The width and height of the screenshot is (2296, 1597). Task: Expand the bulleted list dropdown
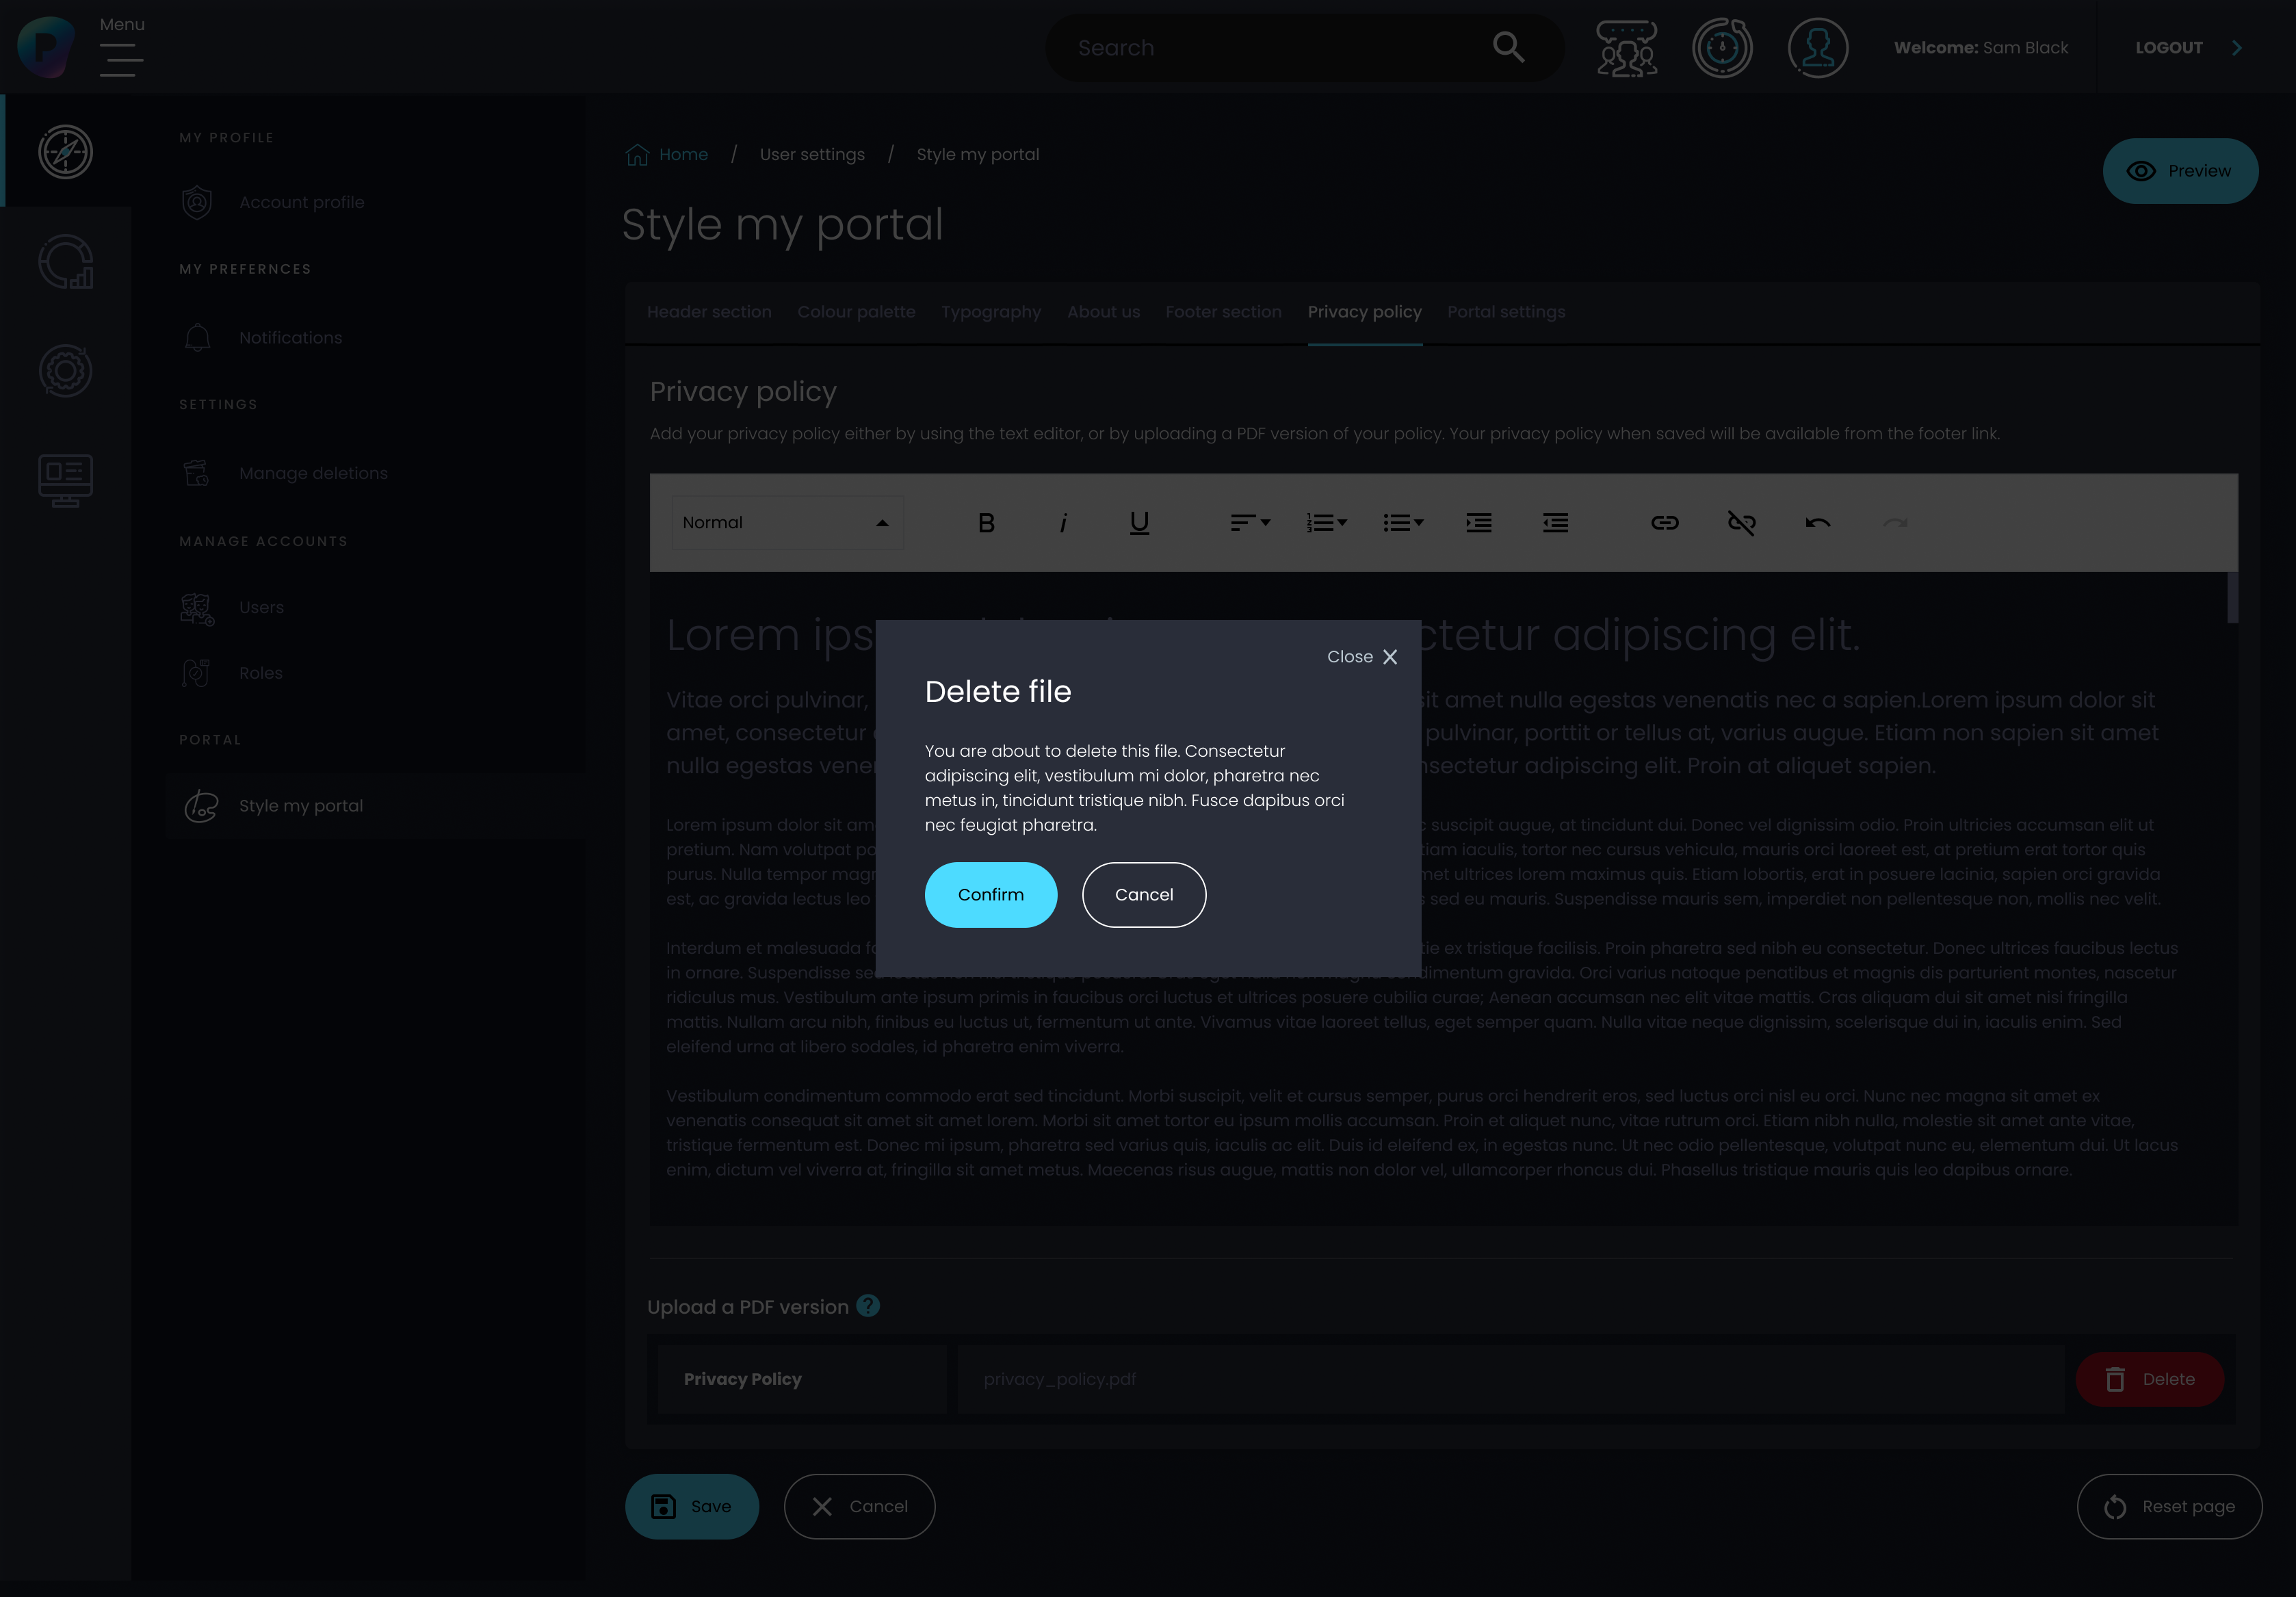pyautogui.click(x=1403, y=523)
